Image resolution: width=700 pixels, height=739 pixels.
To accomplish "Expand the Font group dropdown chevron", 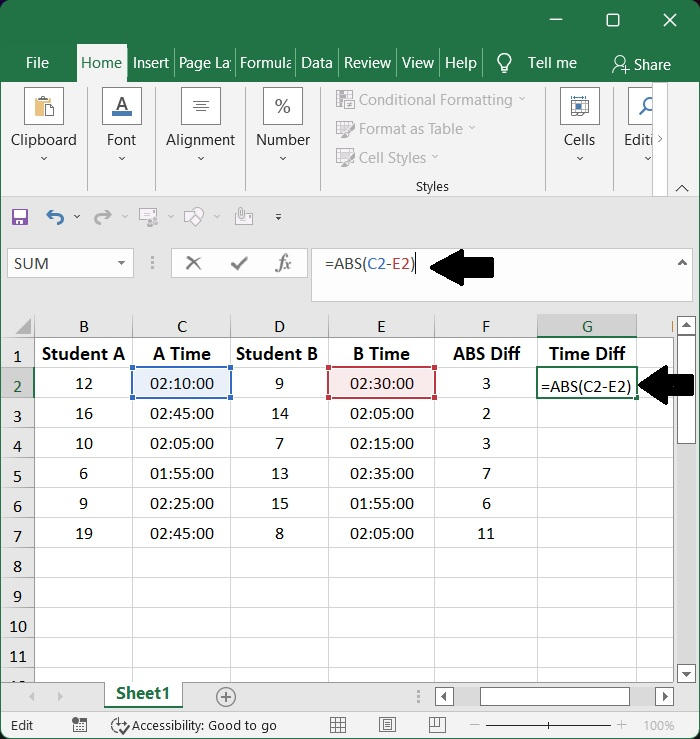I will tap(122, 158).
